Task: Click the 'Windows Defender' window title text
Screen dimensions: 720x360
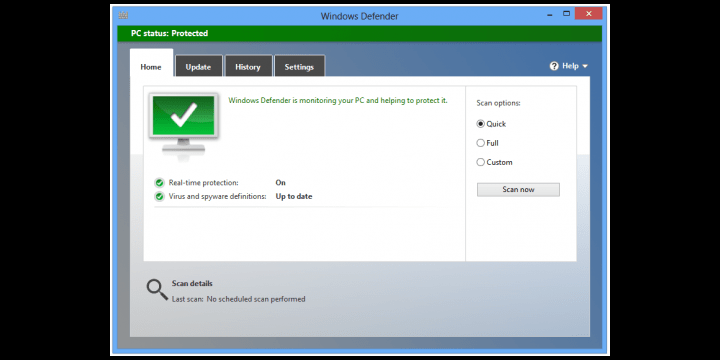Action: [360, 16]
